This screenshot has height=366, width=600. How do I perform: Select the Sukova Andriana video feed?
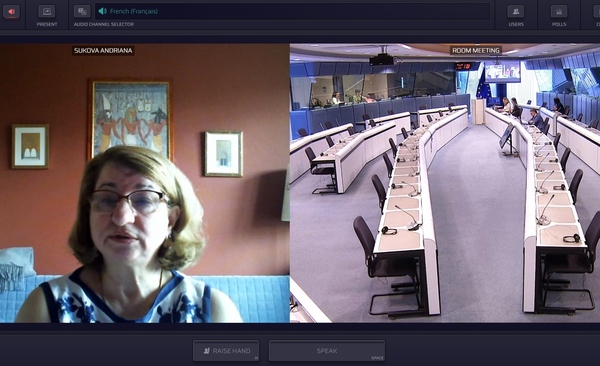coord(145,183)
